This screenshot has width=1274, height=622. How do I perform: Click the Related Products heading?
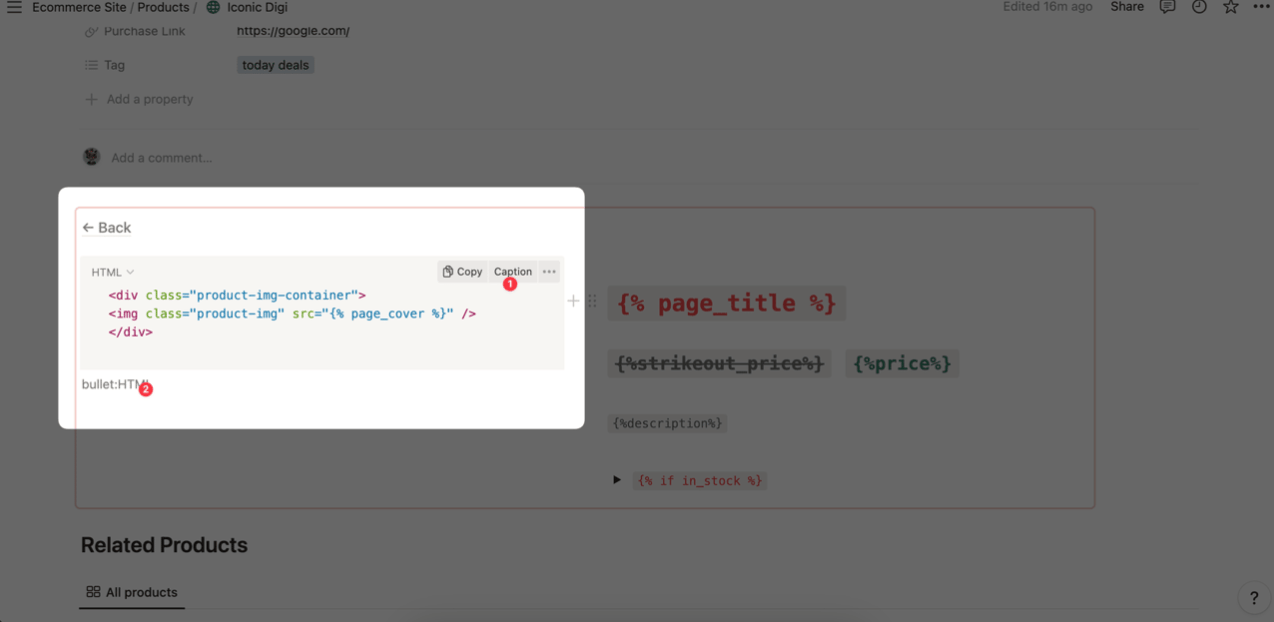coord(164,545)
